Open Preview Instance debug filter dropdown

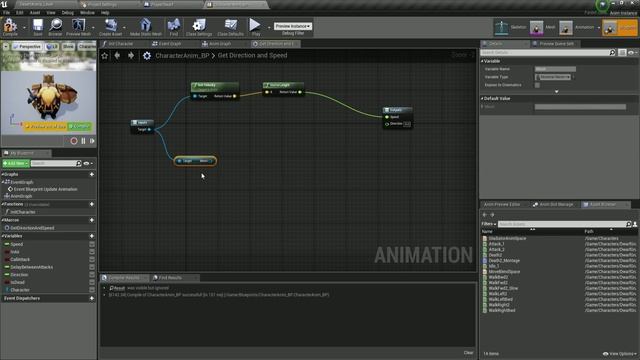tap(293, 26)
